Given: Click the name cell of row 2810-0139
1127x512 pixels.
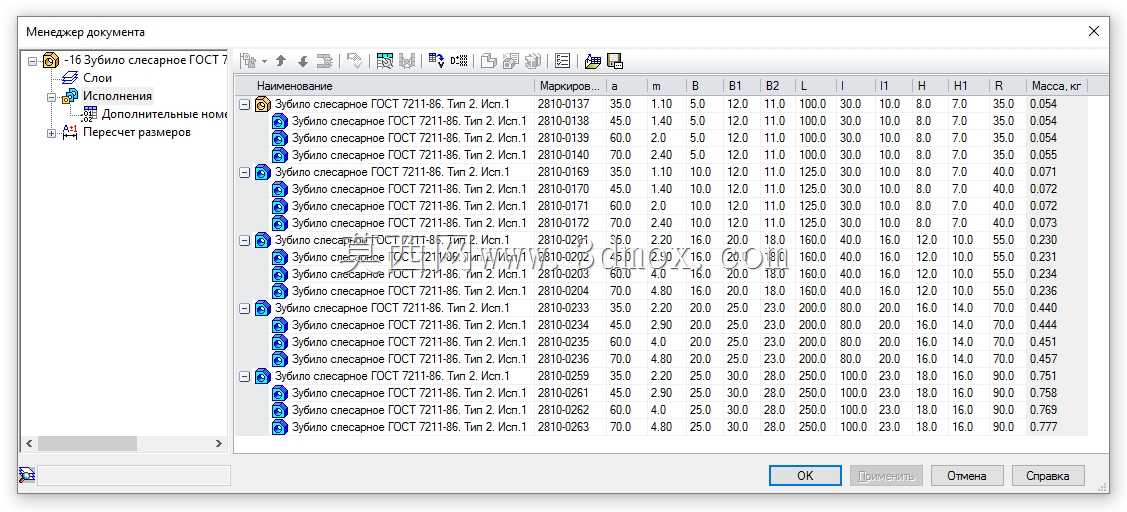Looking at the screenshot, I should (409, 138).
